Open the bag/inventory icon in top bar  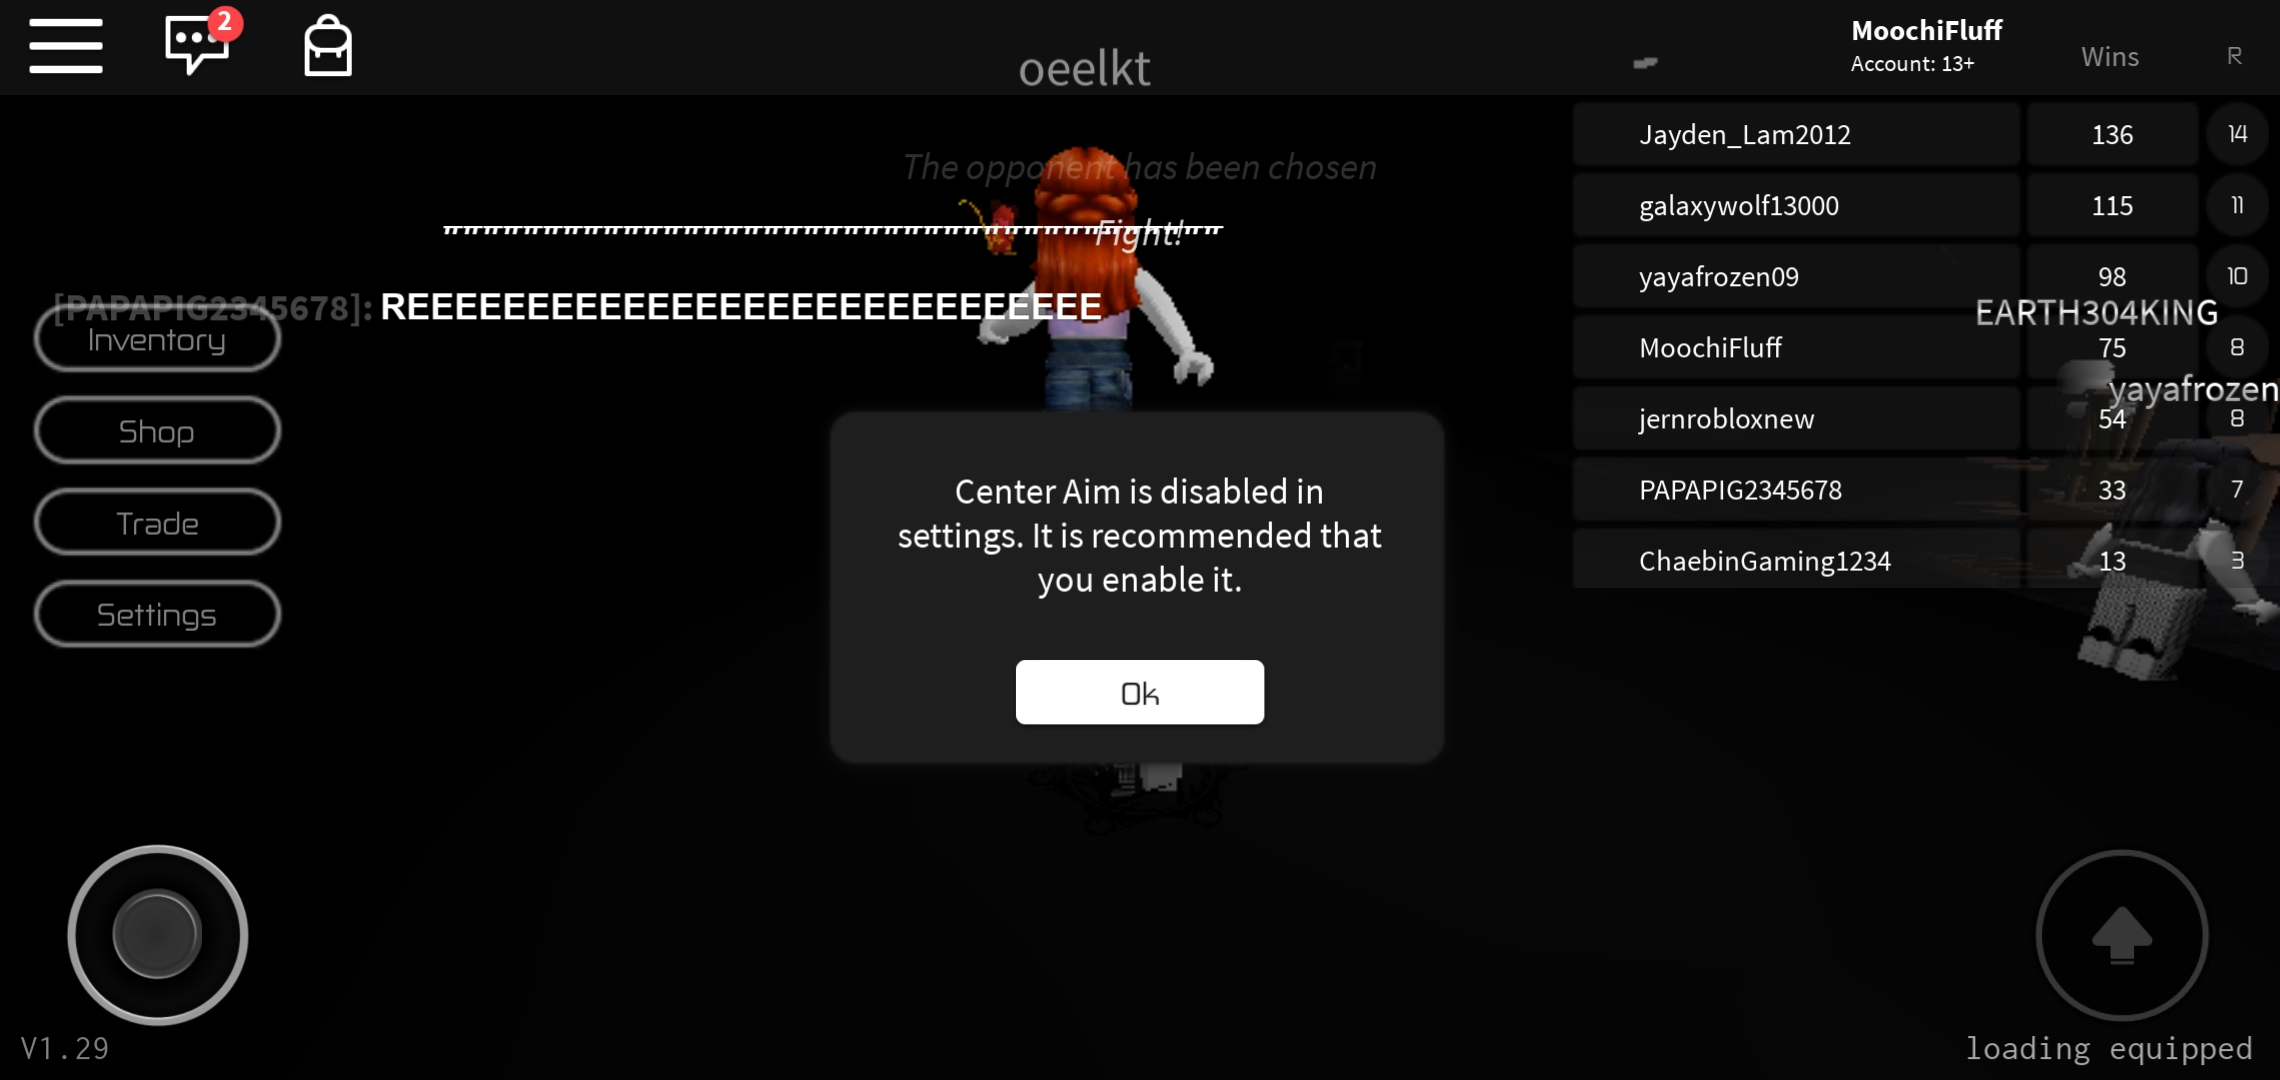(327, 47)
